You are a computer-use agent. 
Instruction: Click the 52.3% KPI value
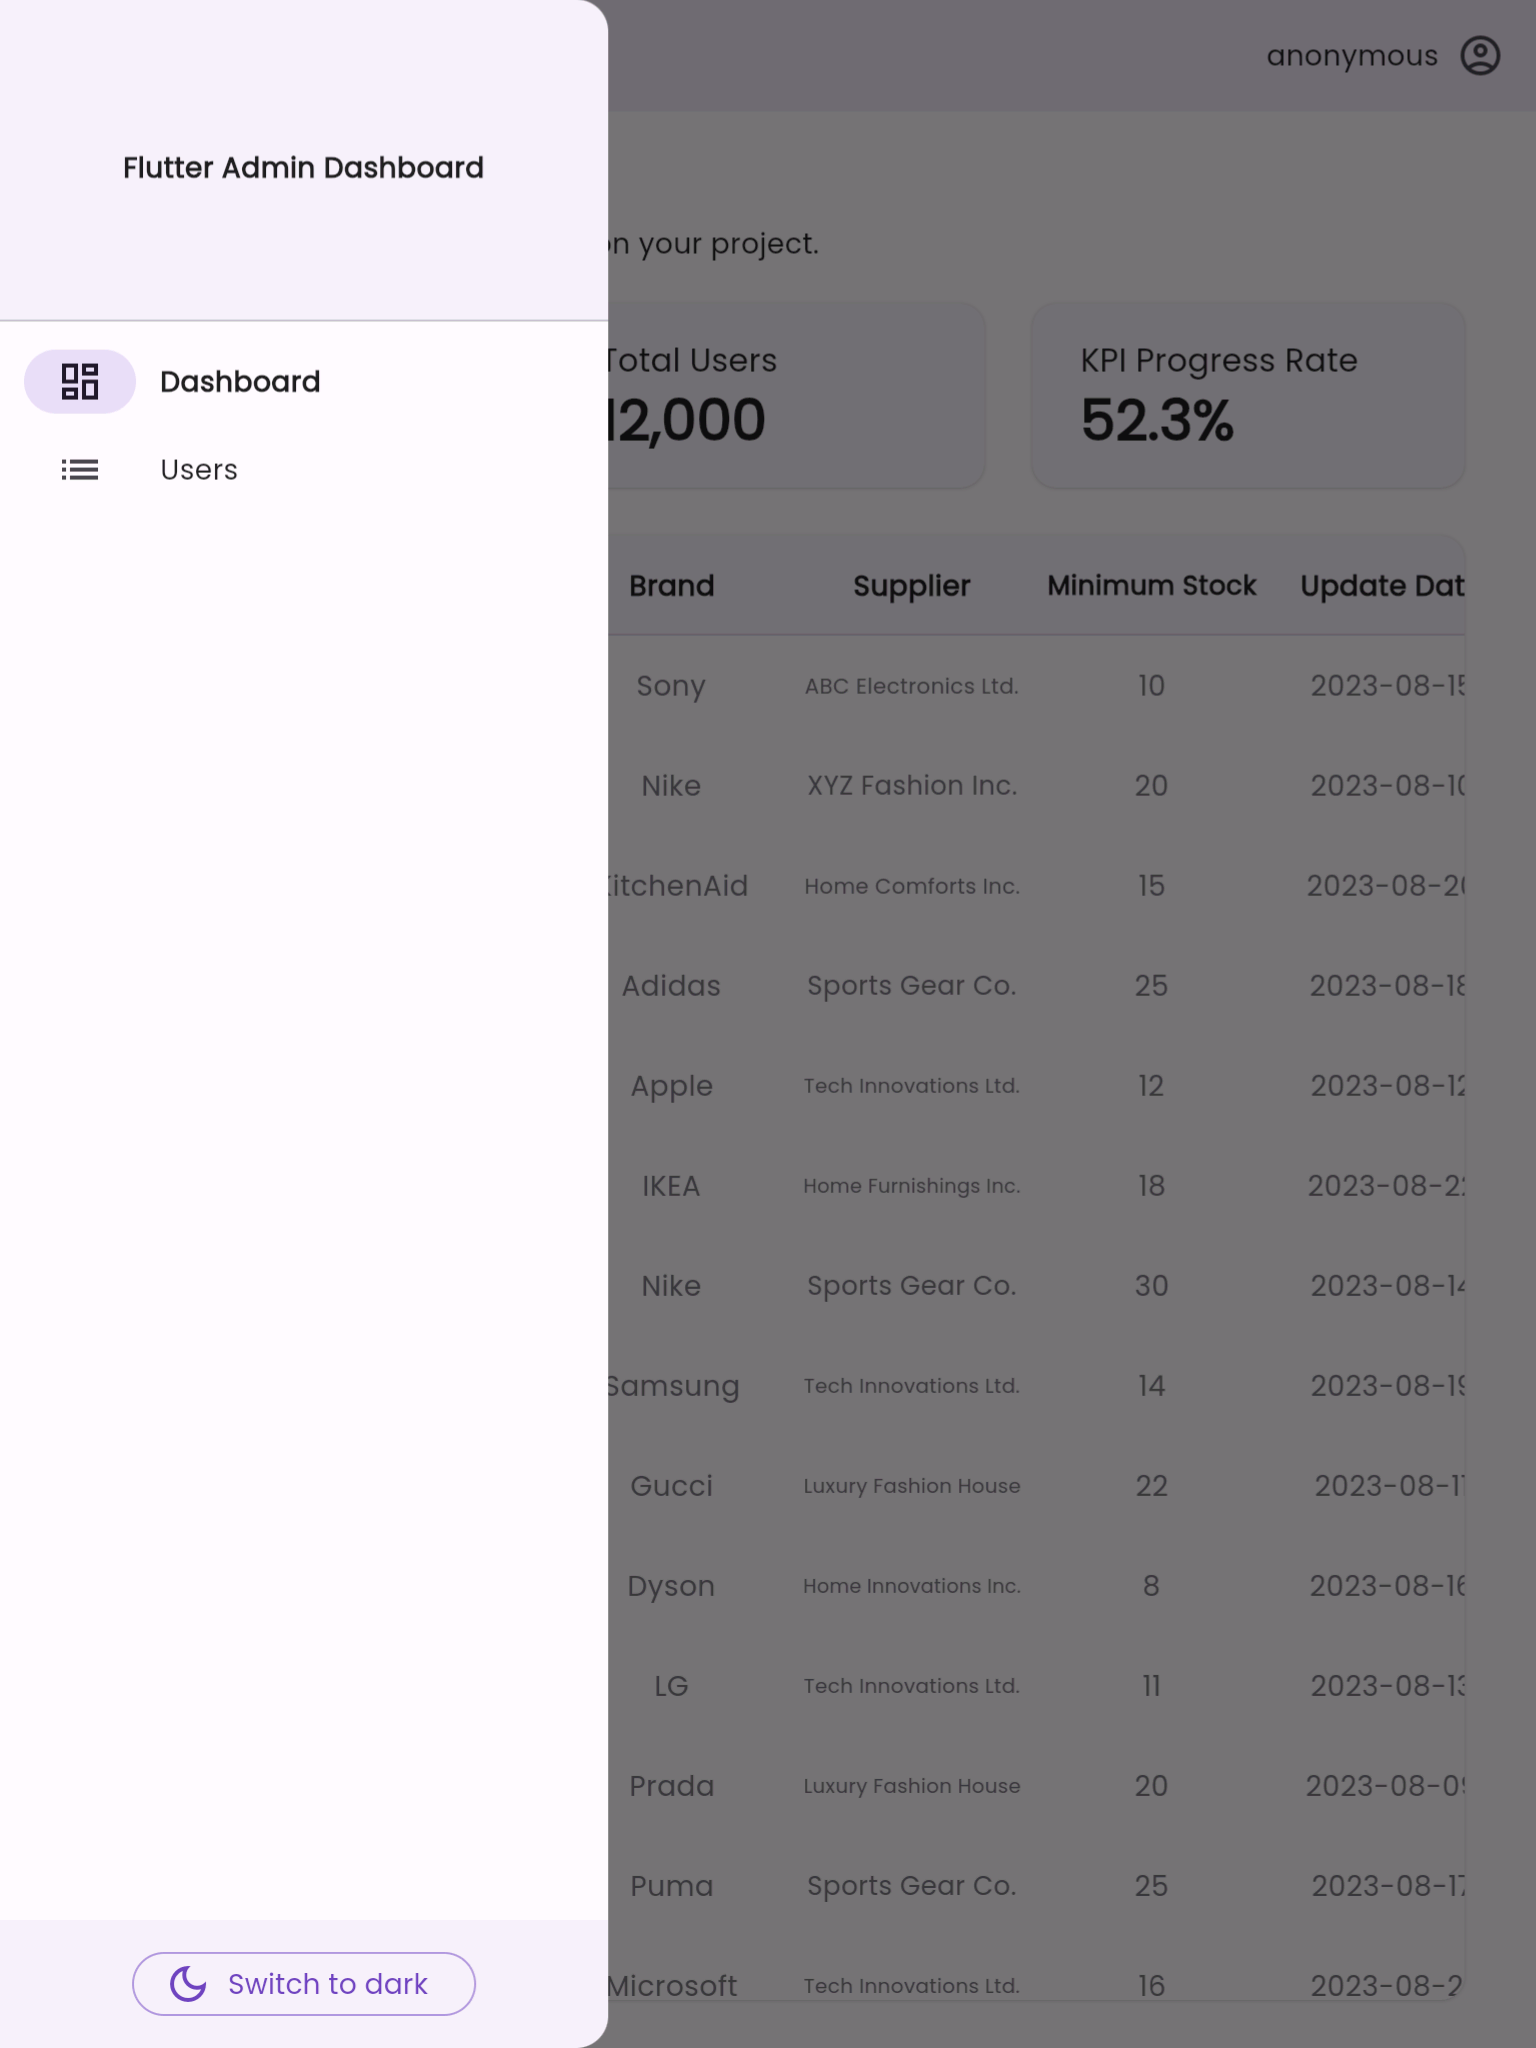pyautogui.click(x=1157, y=421)
